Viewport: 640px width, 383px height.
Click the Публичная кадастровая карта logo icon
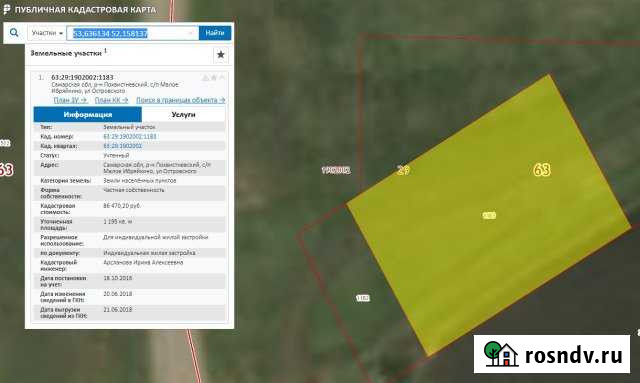(x=6, y=9)
